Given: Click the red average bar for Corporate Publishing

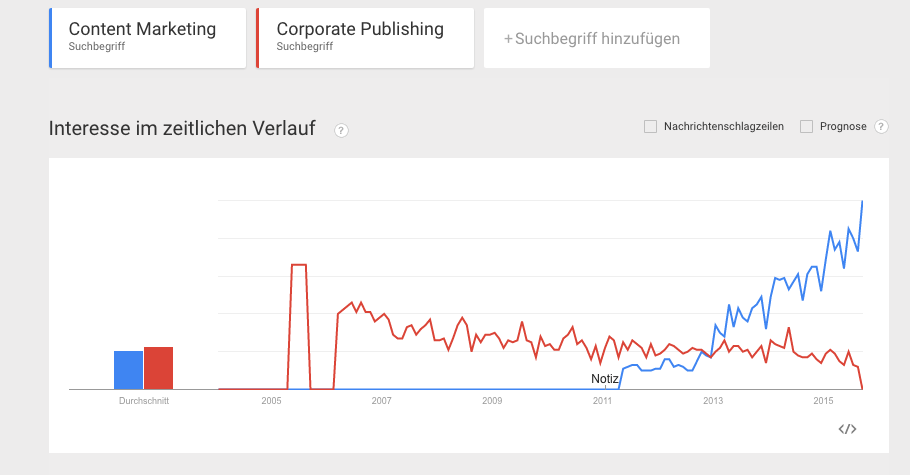Looking at the screenshot, I should click(x=158, y=368).
